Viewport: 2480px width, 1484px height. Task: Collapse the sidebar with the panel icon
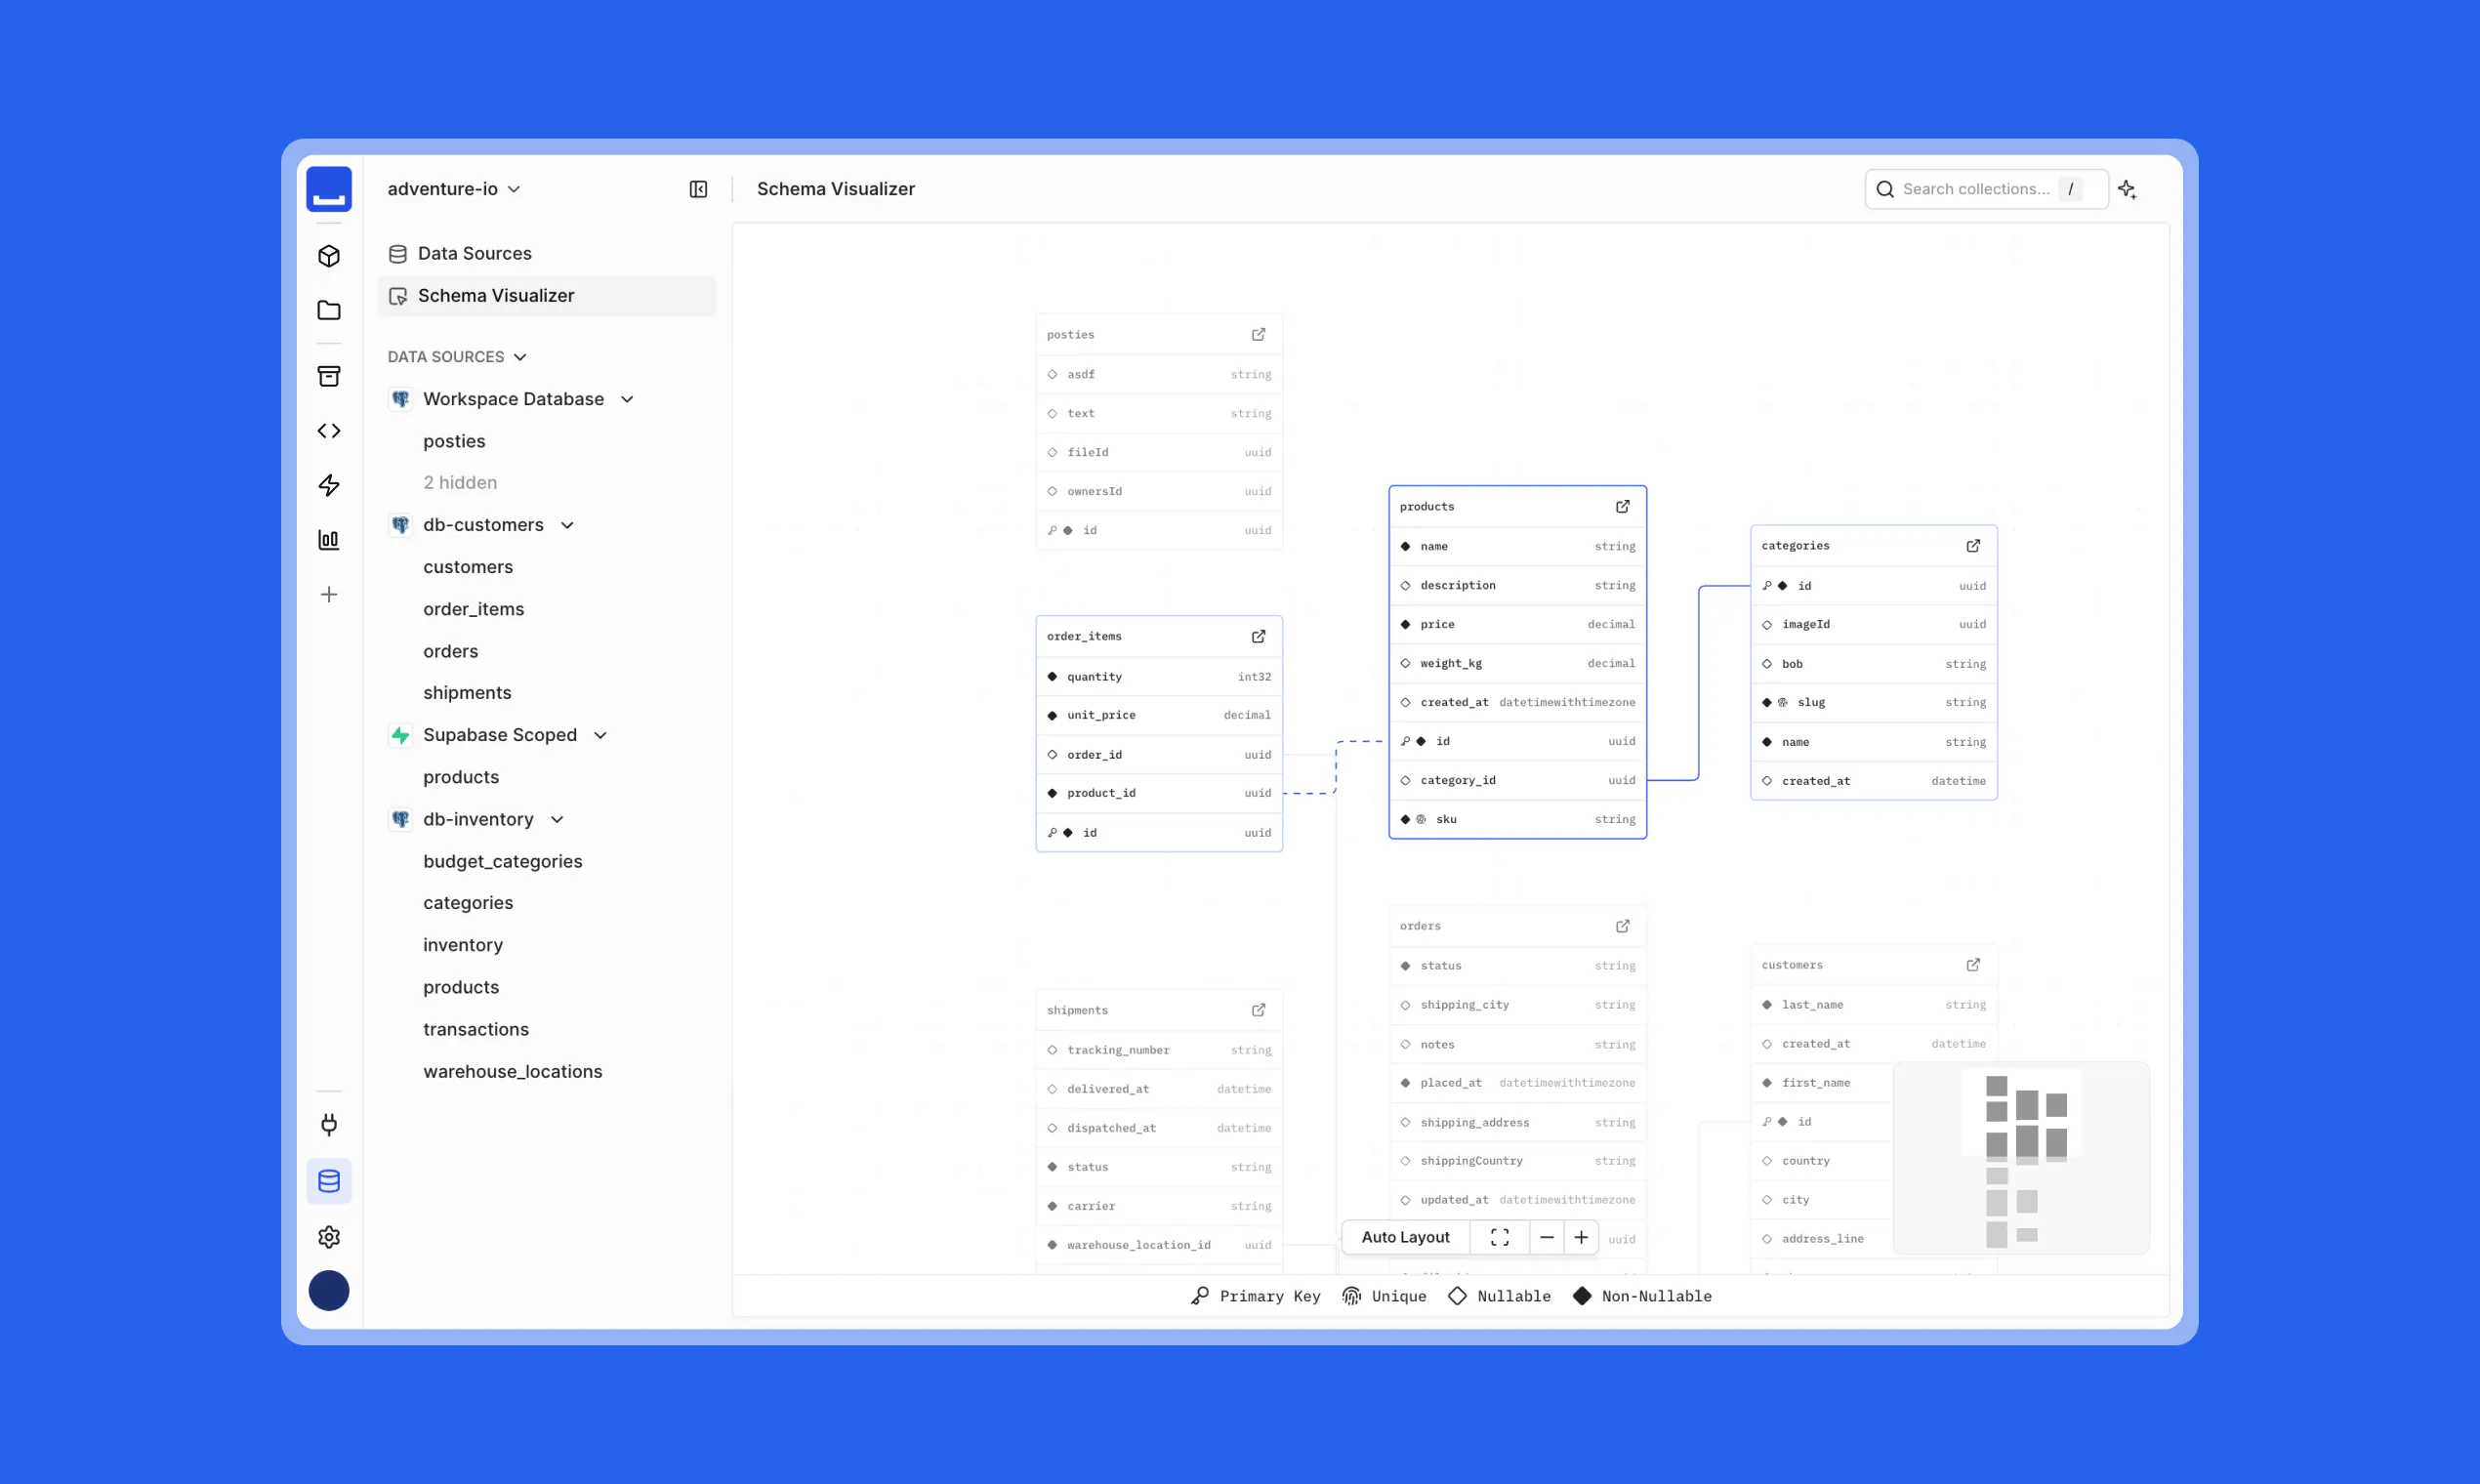pos(698,189)
